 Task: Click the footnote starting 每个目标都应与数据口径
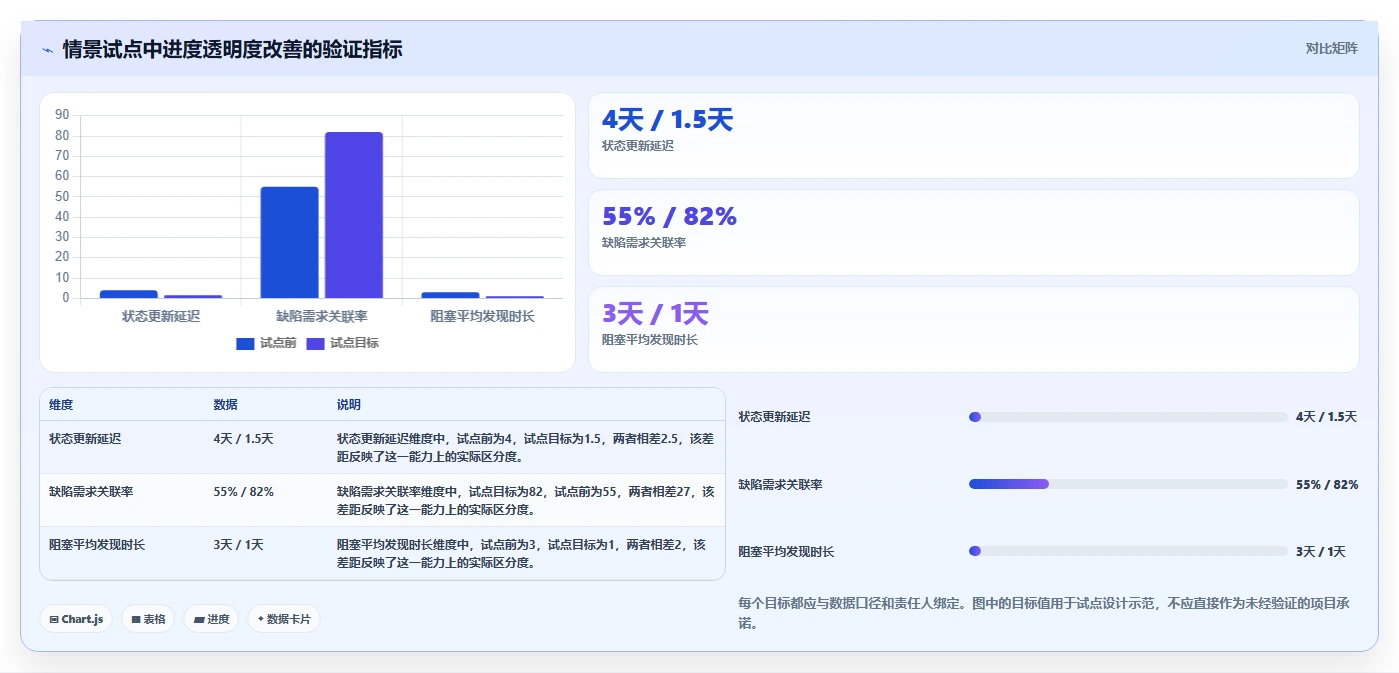click(x=1044, y=613)
